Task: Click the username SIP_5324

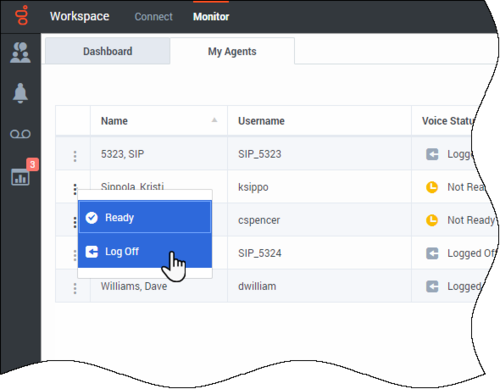Action: [260, 253]
